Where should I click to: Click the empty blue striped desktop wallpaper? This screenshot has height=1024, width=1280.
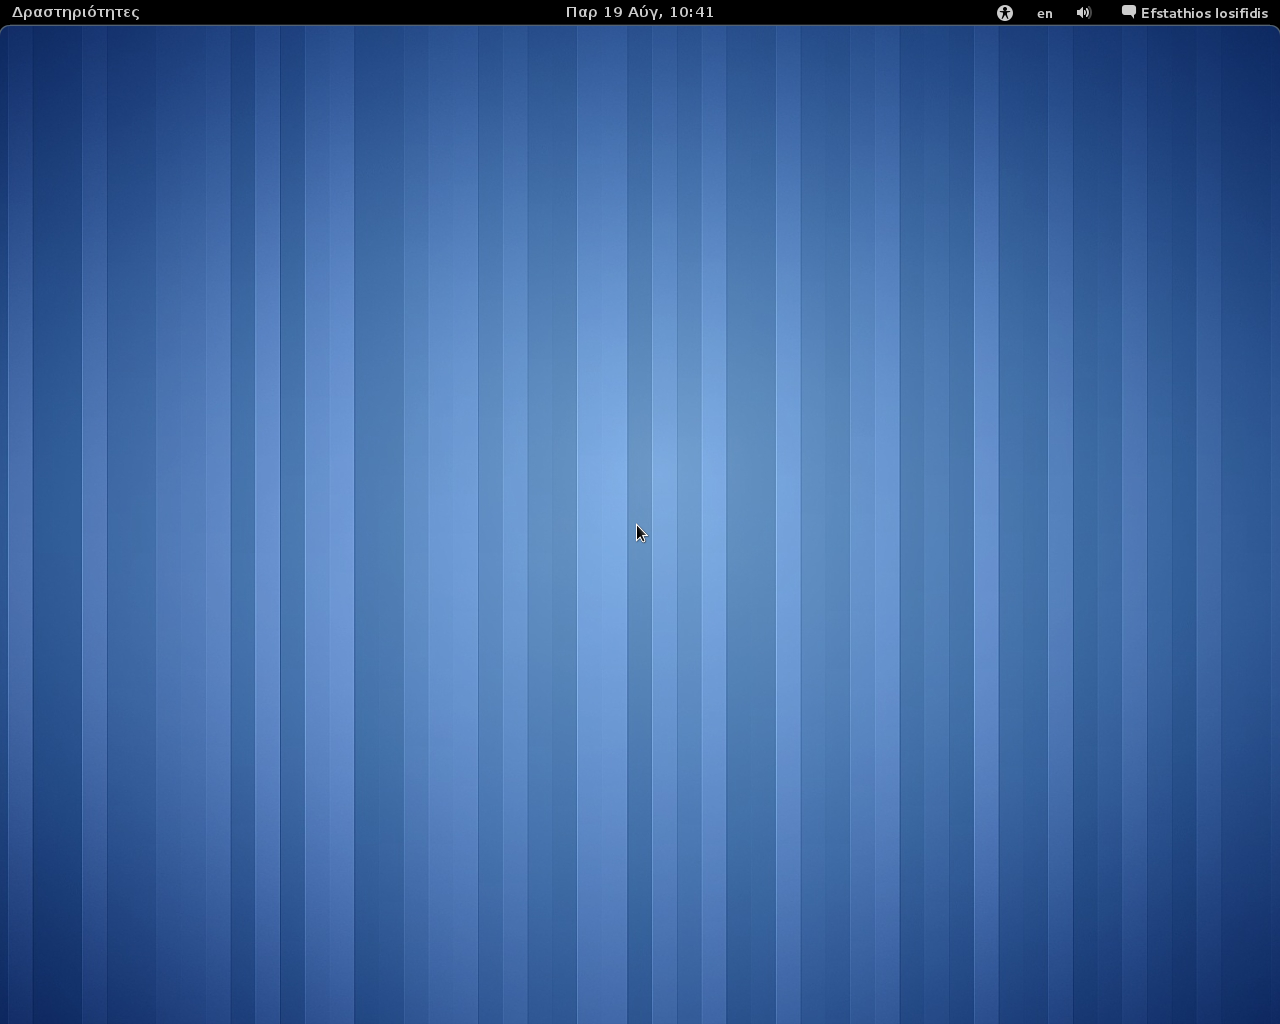click(x=400, y=600)
